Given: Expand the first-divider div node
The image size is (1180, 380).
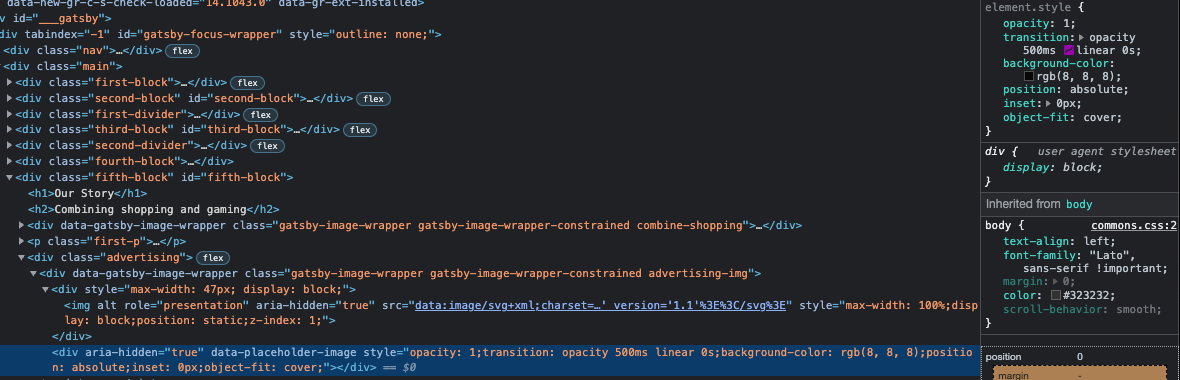Looking at the screenshot, I should pyautogui.click(x=9, y=114).
